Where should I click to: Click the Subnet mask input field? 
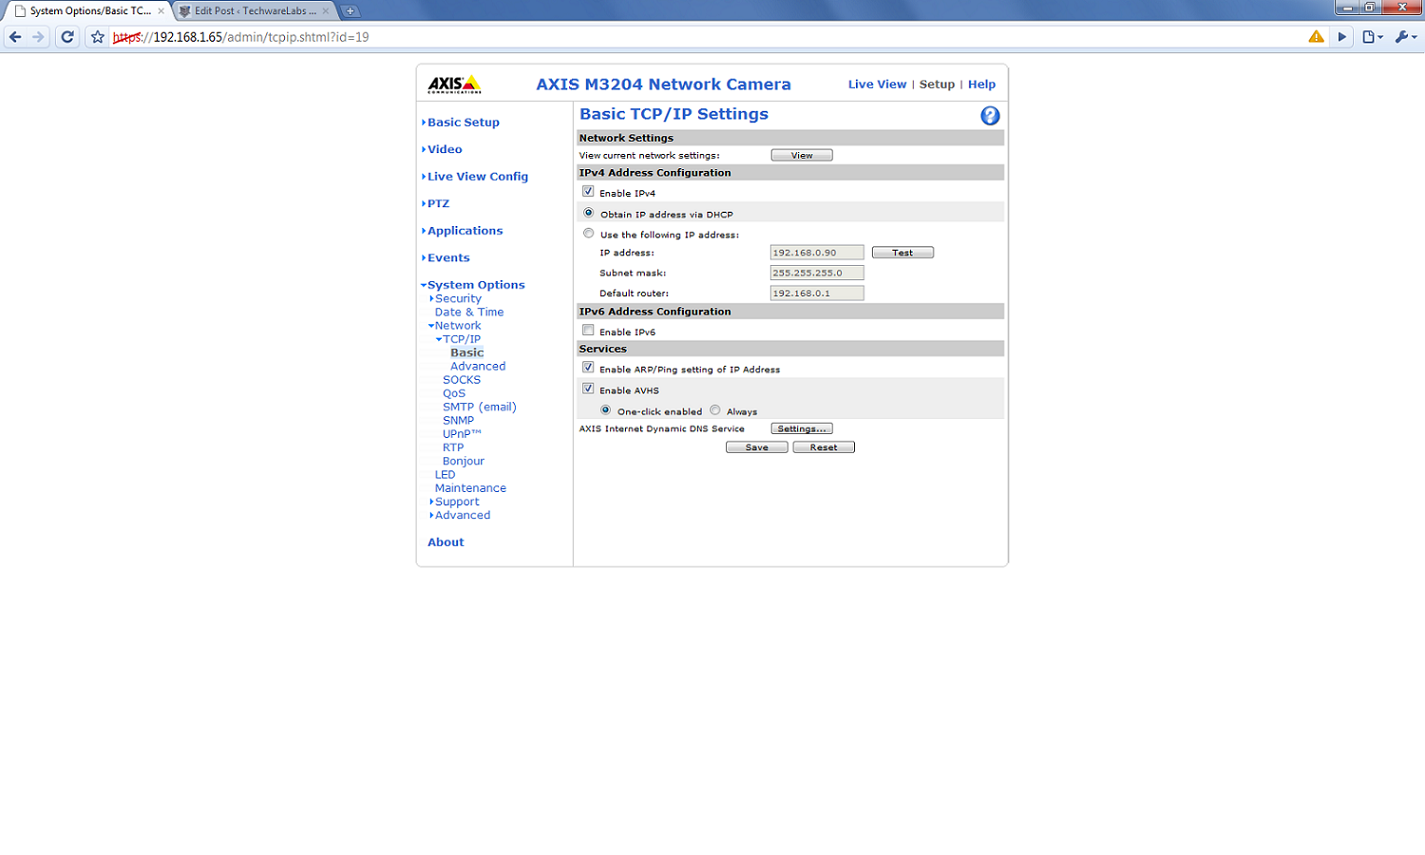click(817, 272)
